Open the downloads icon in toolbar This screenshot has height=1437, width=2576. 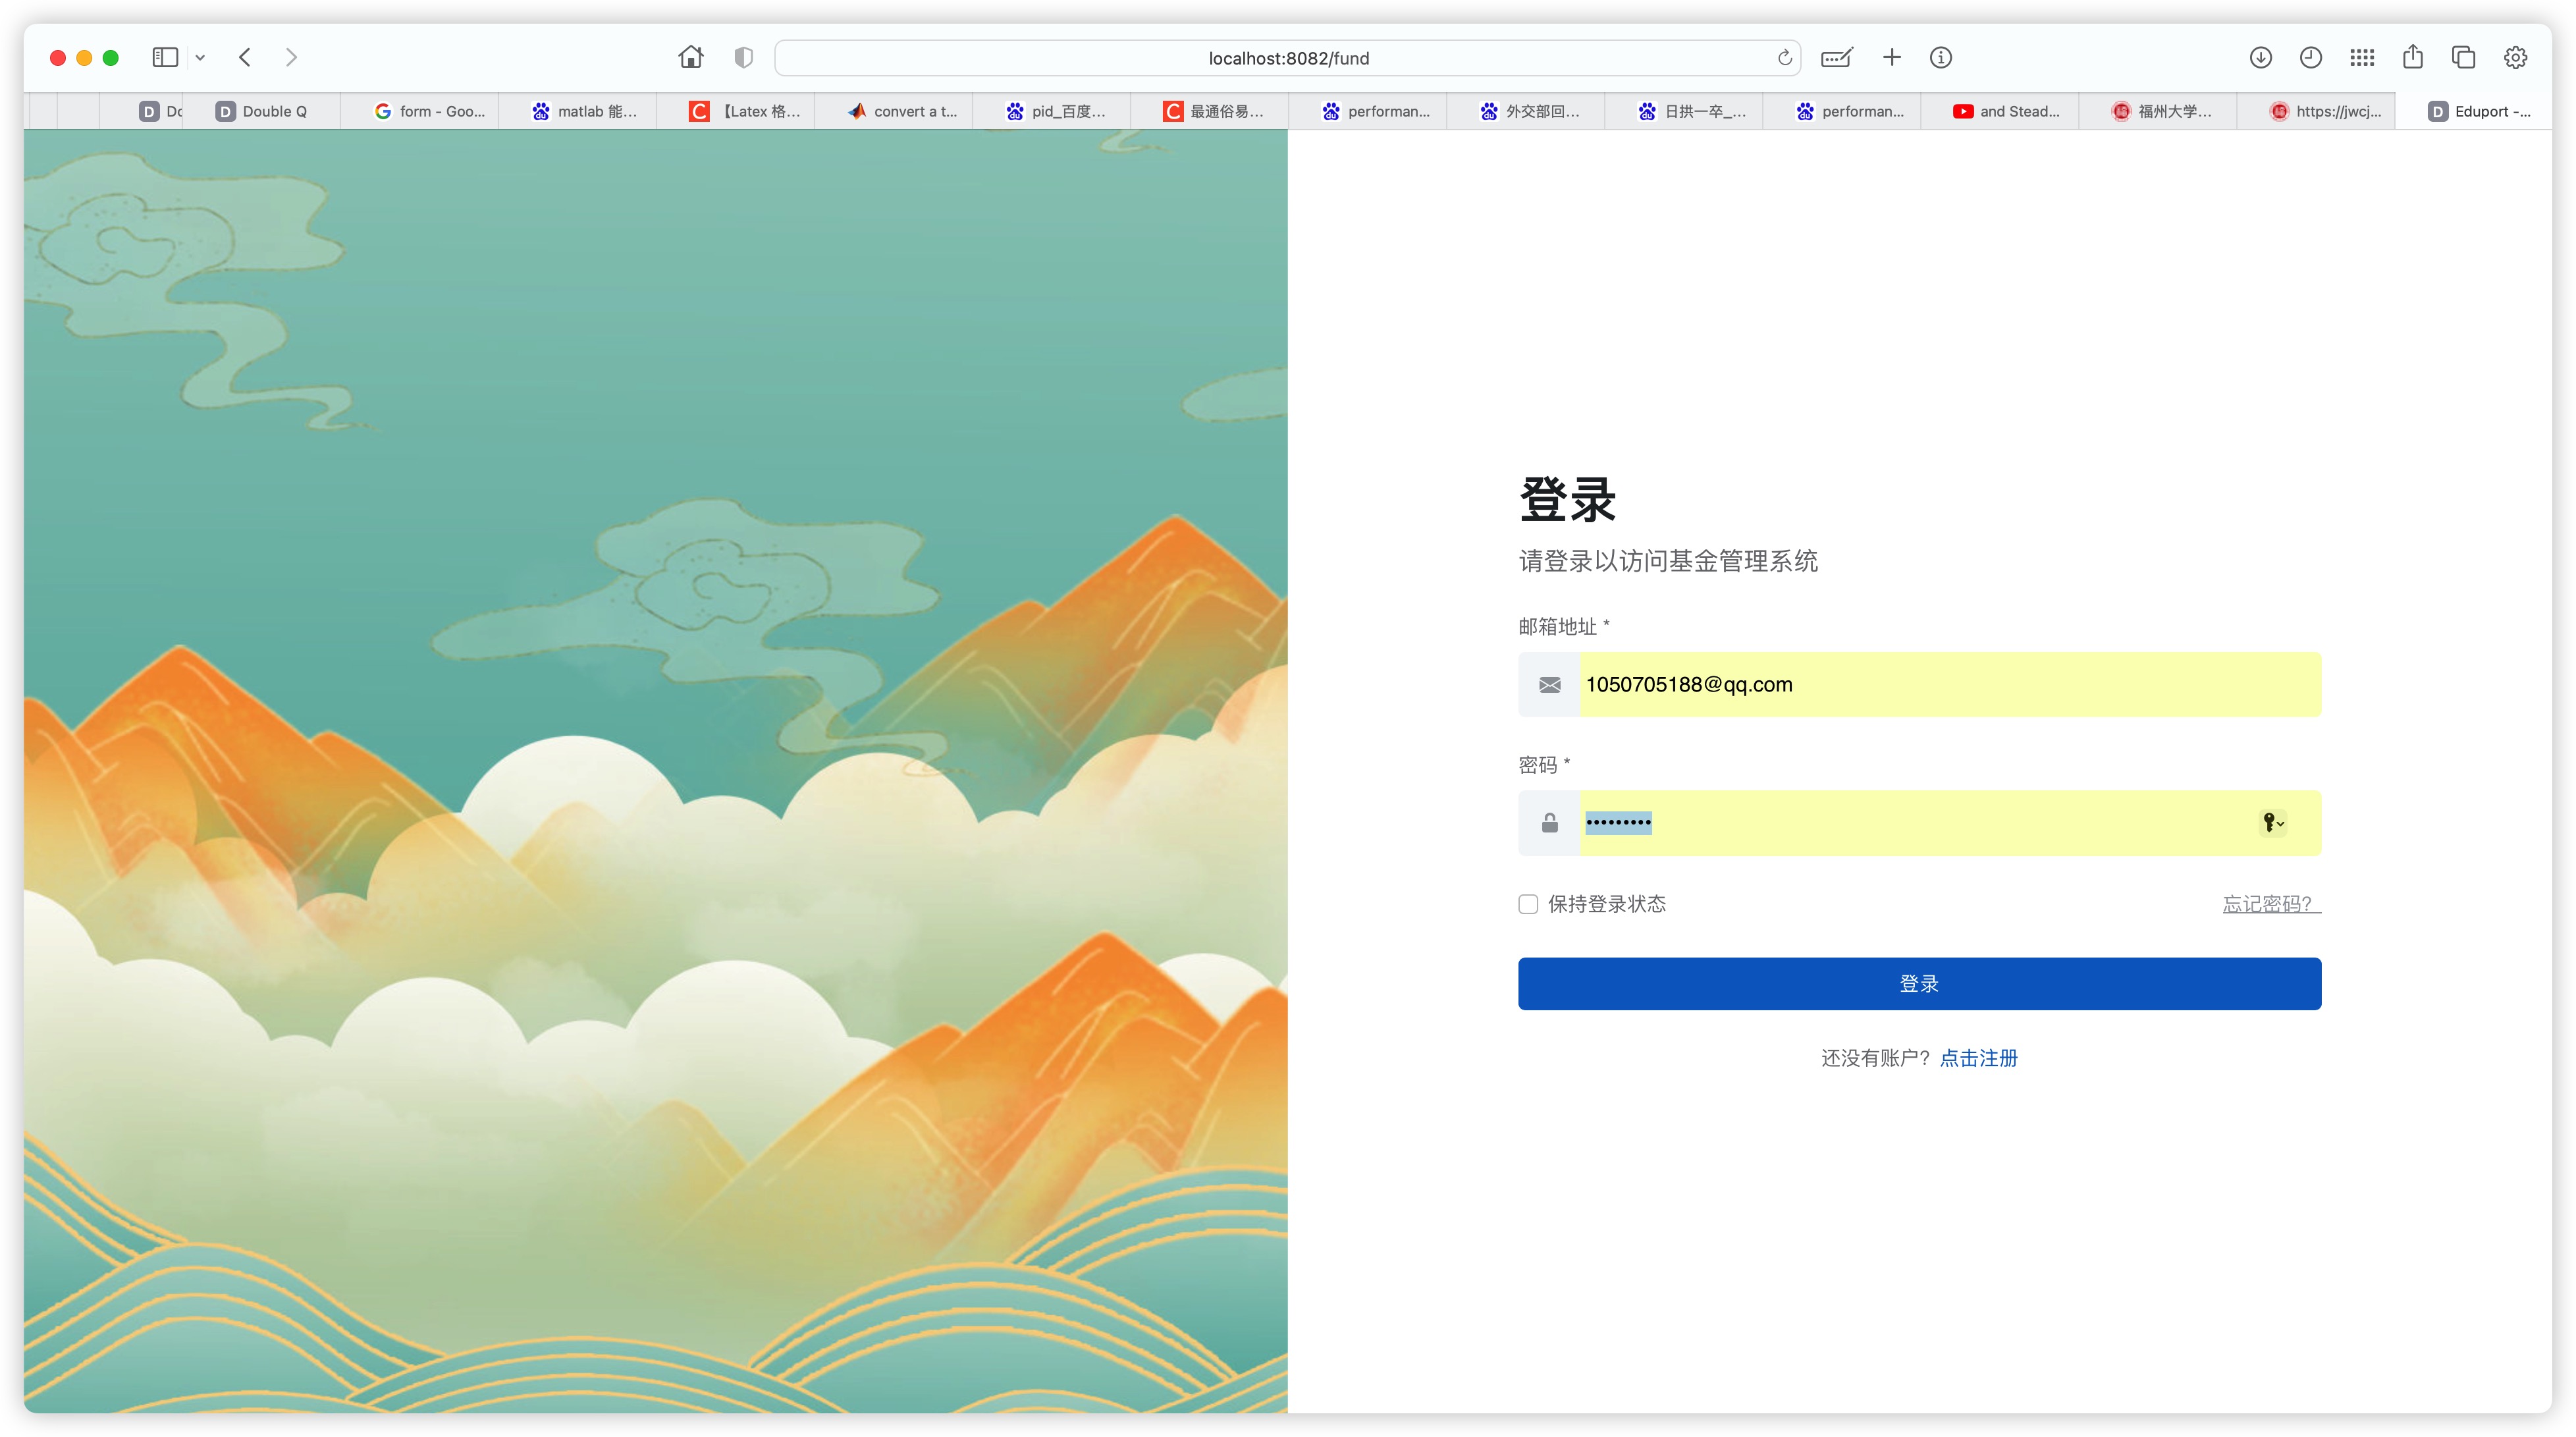click(x=2260, y=57)
